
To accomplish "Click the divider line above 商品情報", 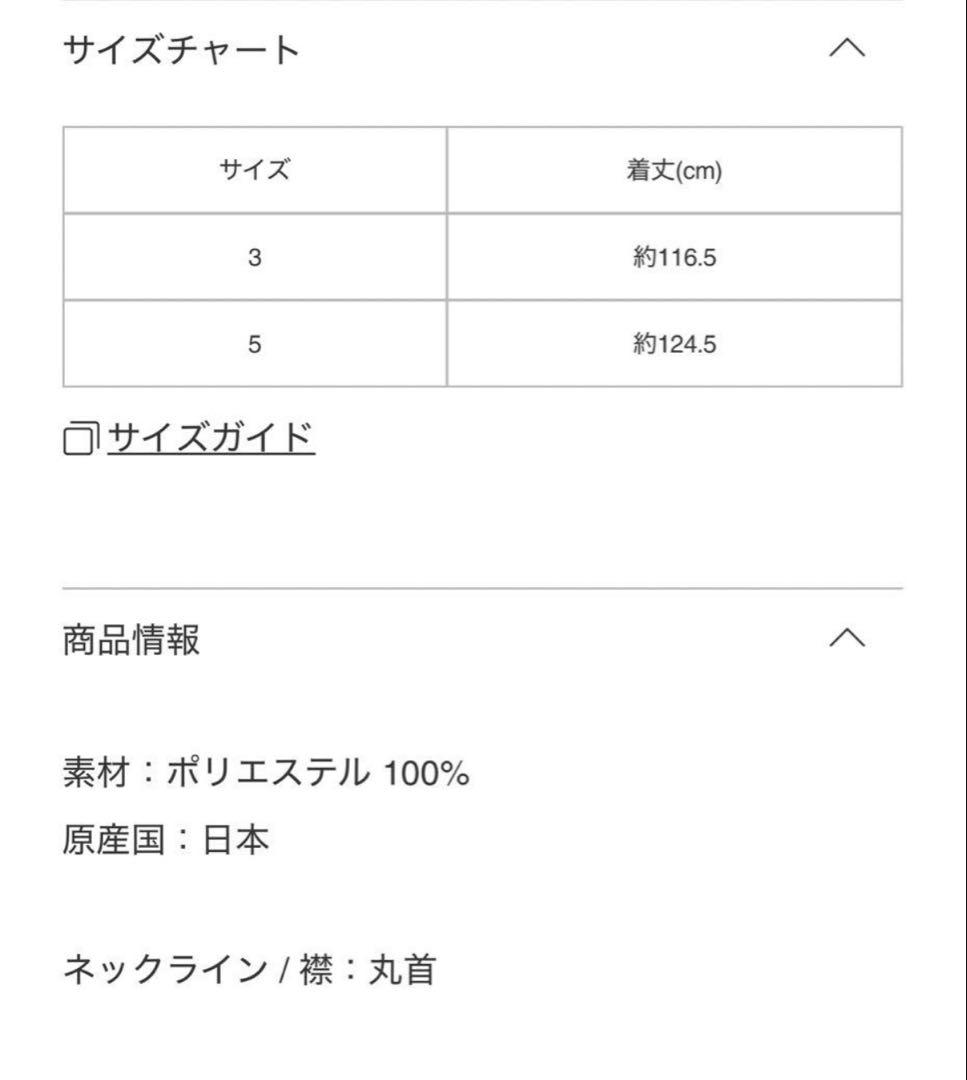I will [483, 585].
